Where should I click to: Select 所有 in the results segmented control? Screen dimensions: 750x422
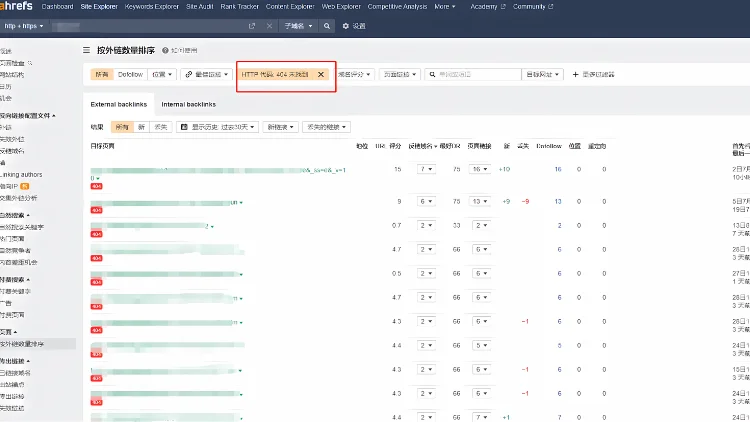pos(122,127)
